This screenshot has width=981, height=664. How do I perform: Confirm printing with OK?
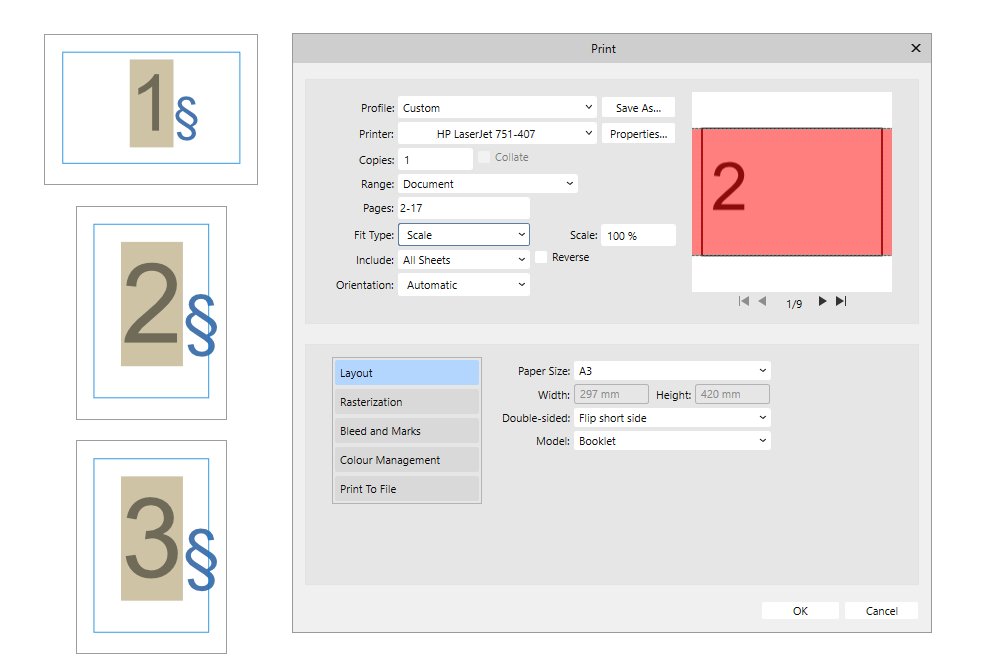[x=800, y=611]
